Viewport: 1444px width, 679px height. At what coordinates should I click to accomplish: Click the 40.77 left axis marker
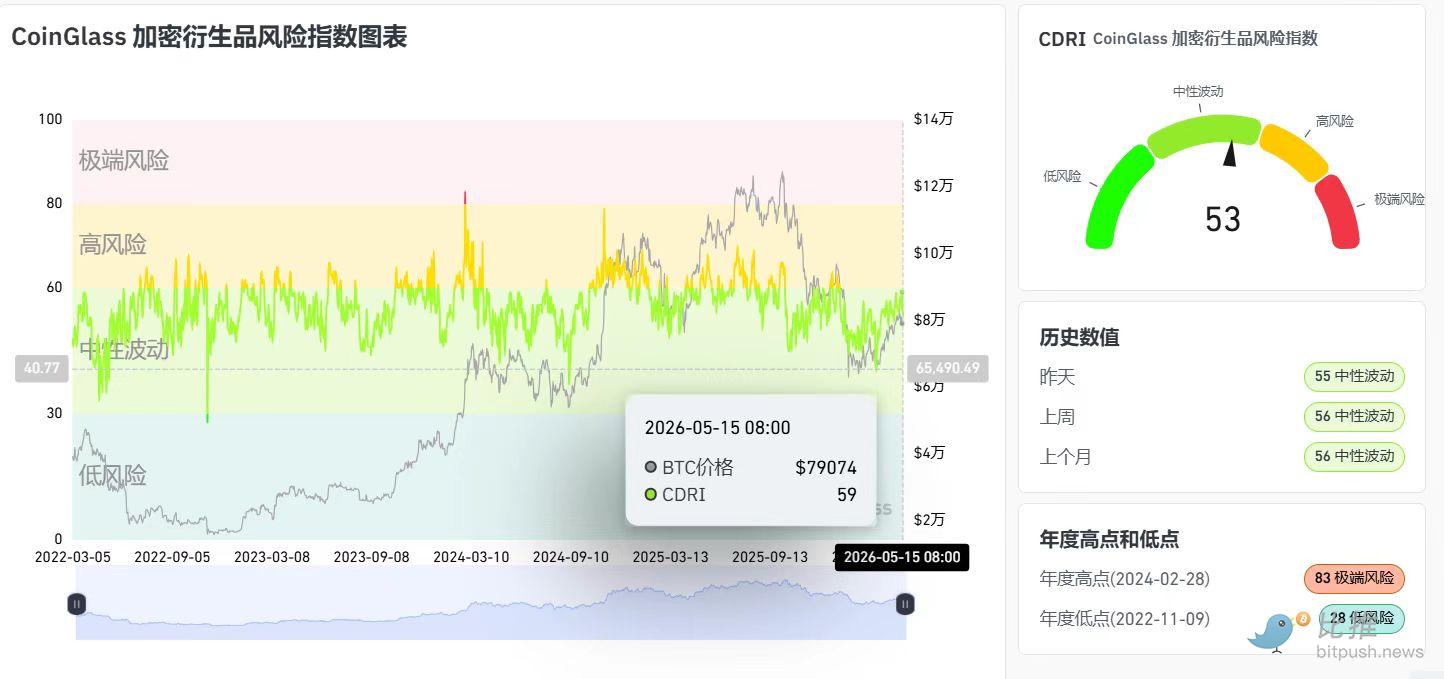[x=42, y=369]
